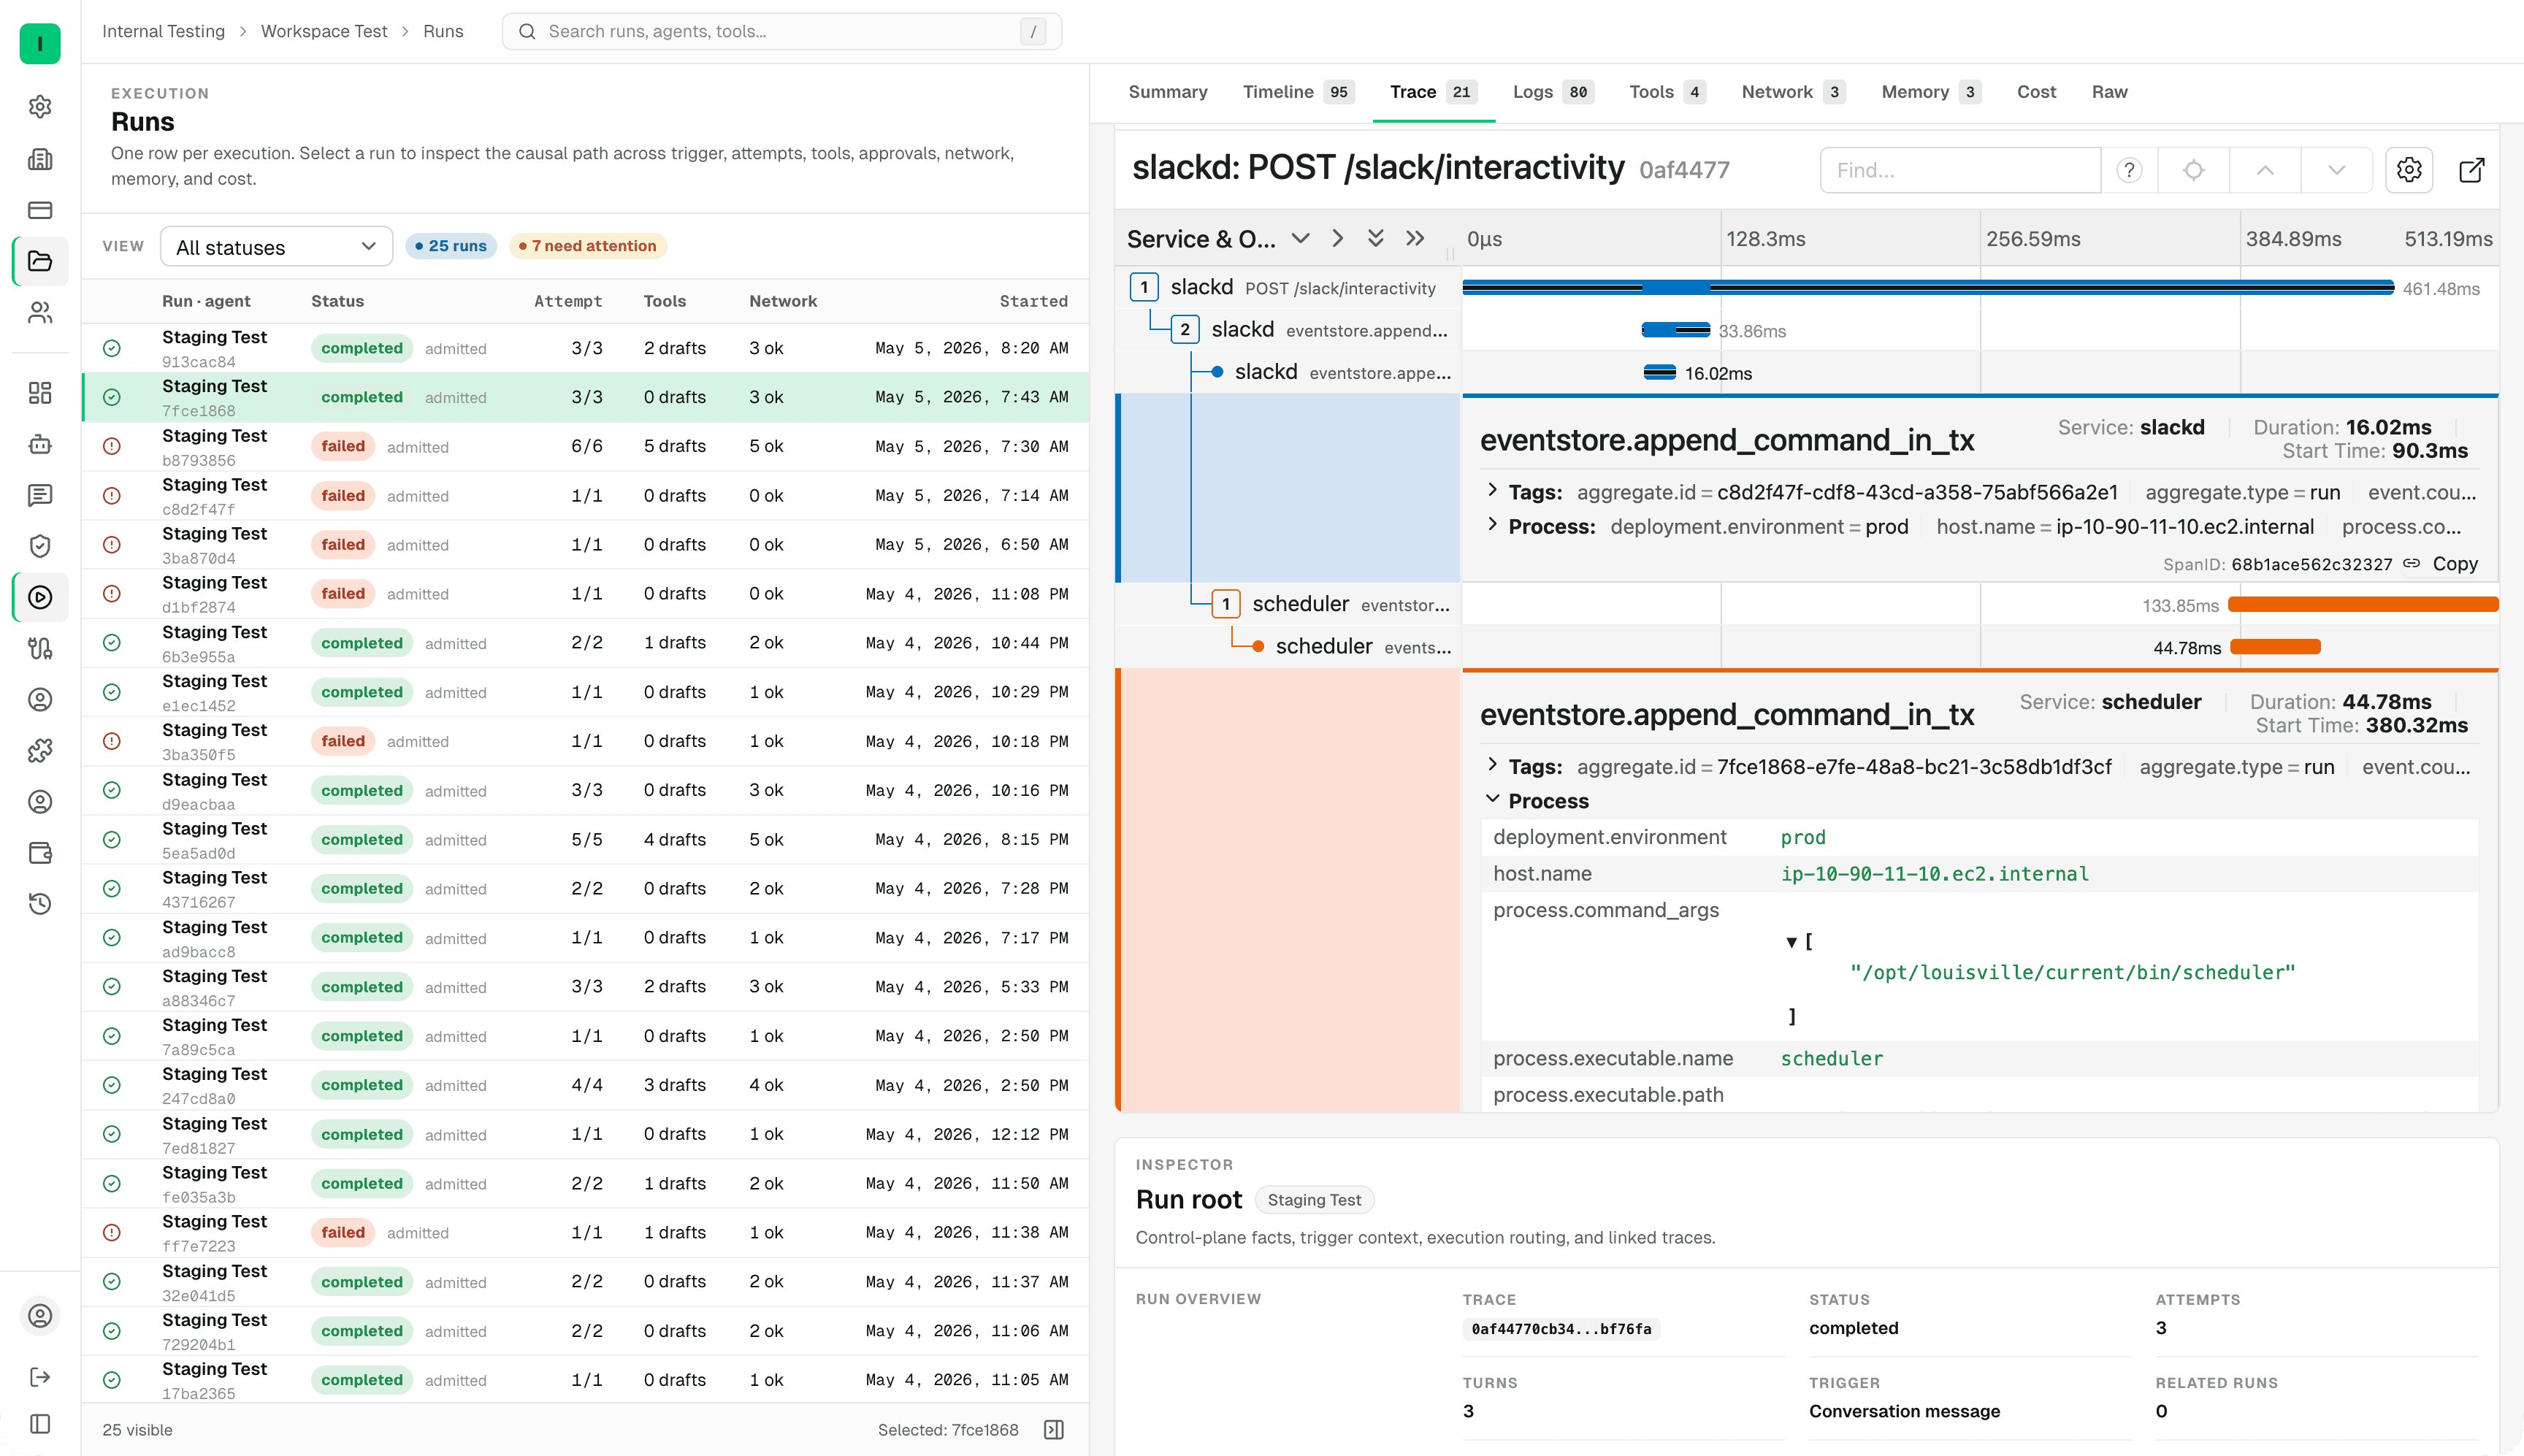This screenshot has height=1456, width=2524.
Task: Switch to the Network tab
Action: [x=1793, y=92]
